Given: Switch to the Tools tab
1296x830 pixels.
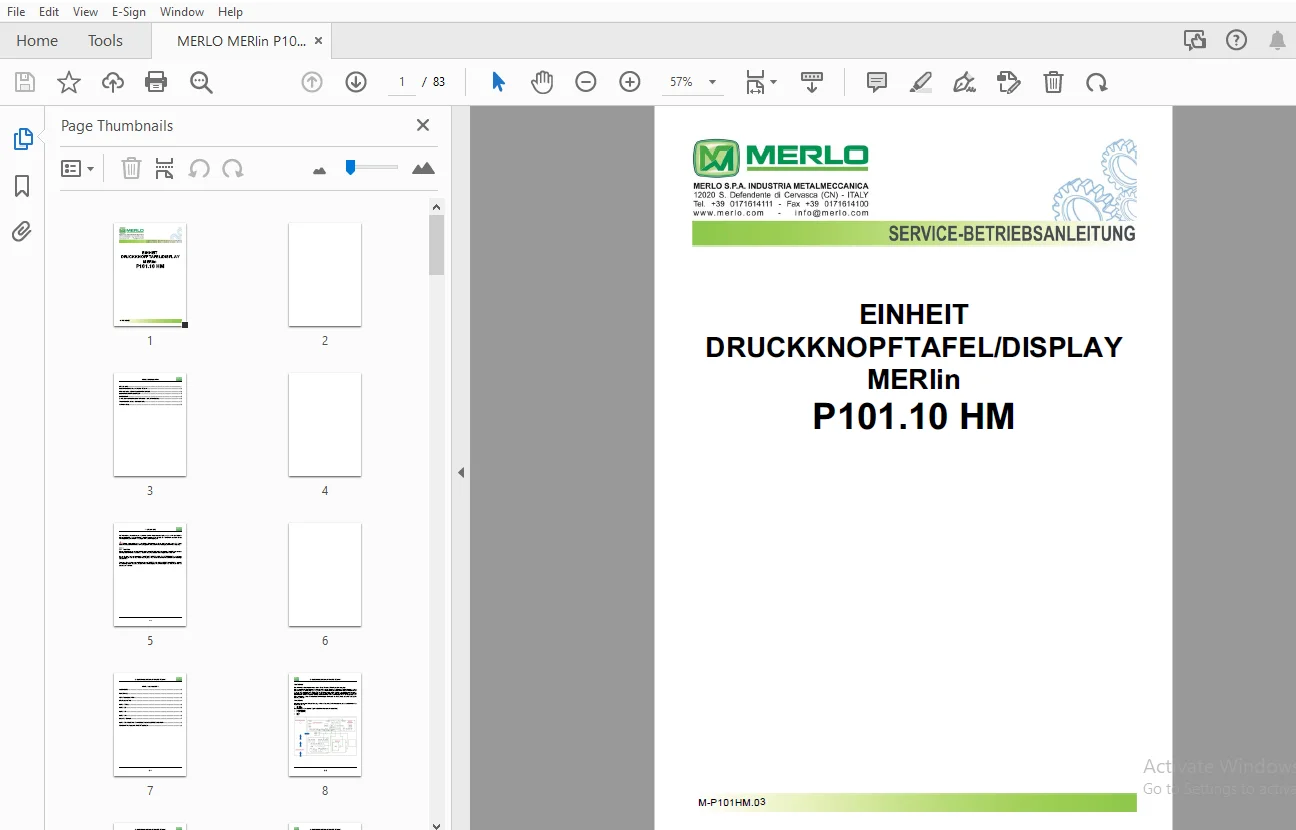Looking at the screenshot, I should tap(105, 41).
